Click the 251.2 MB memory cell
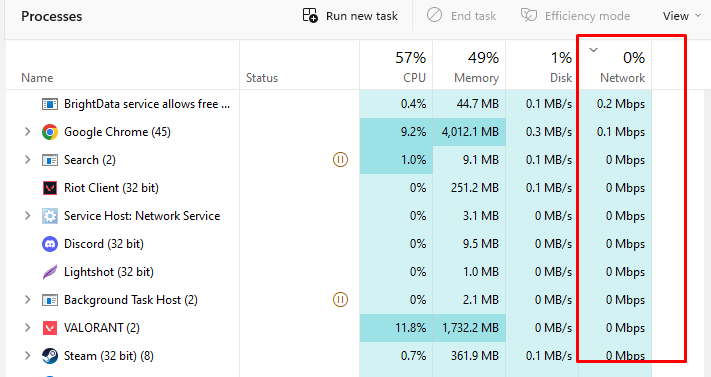 point(469,188)
